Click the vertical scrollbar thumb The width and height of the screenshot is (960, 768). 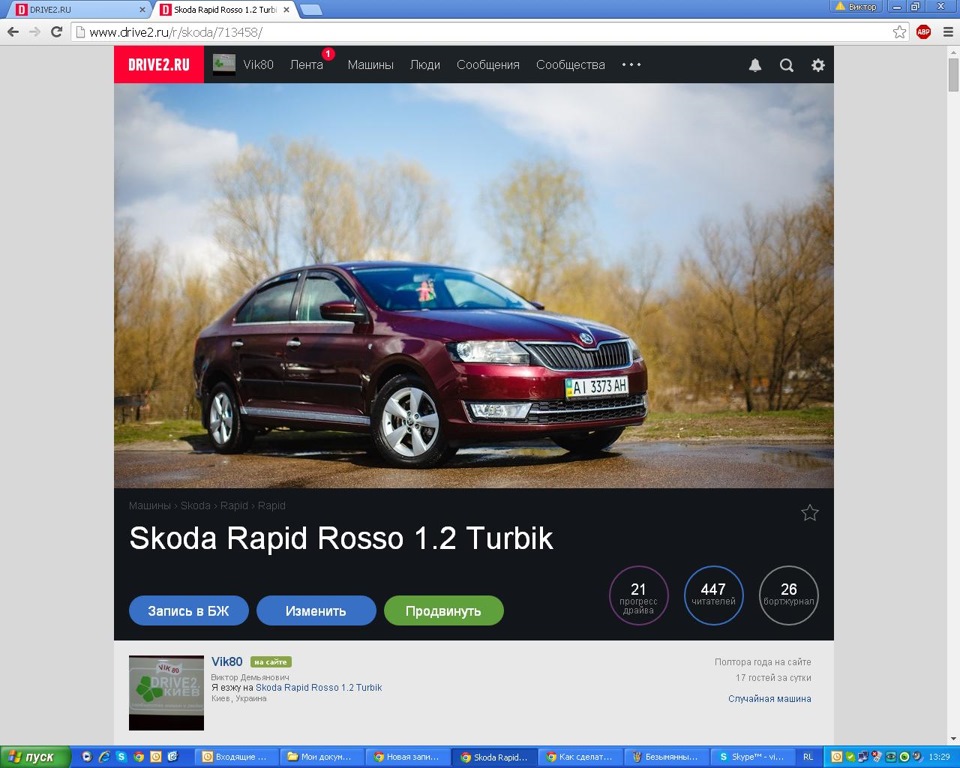pyautogui.click(x=953, y=75)
